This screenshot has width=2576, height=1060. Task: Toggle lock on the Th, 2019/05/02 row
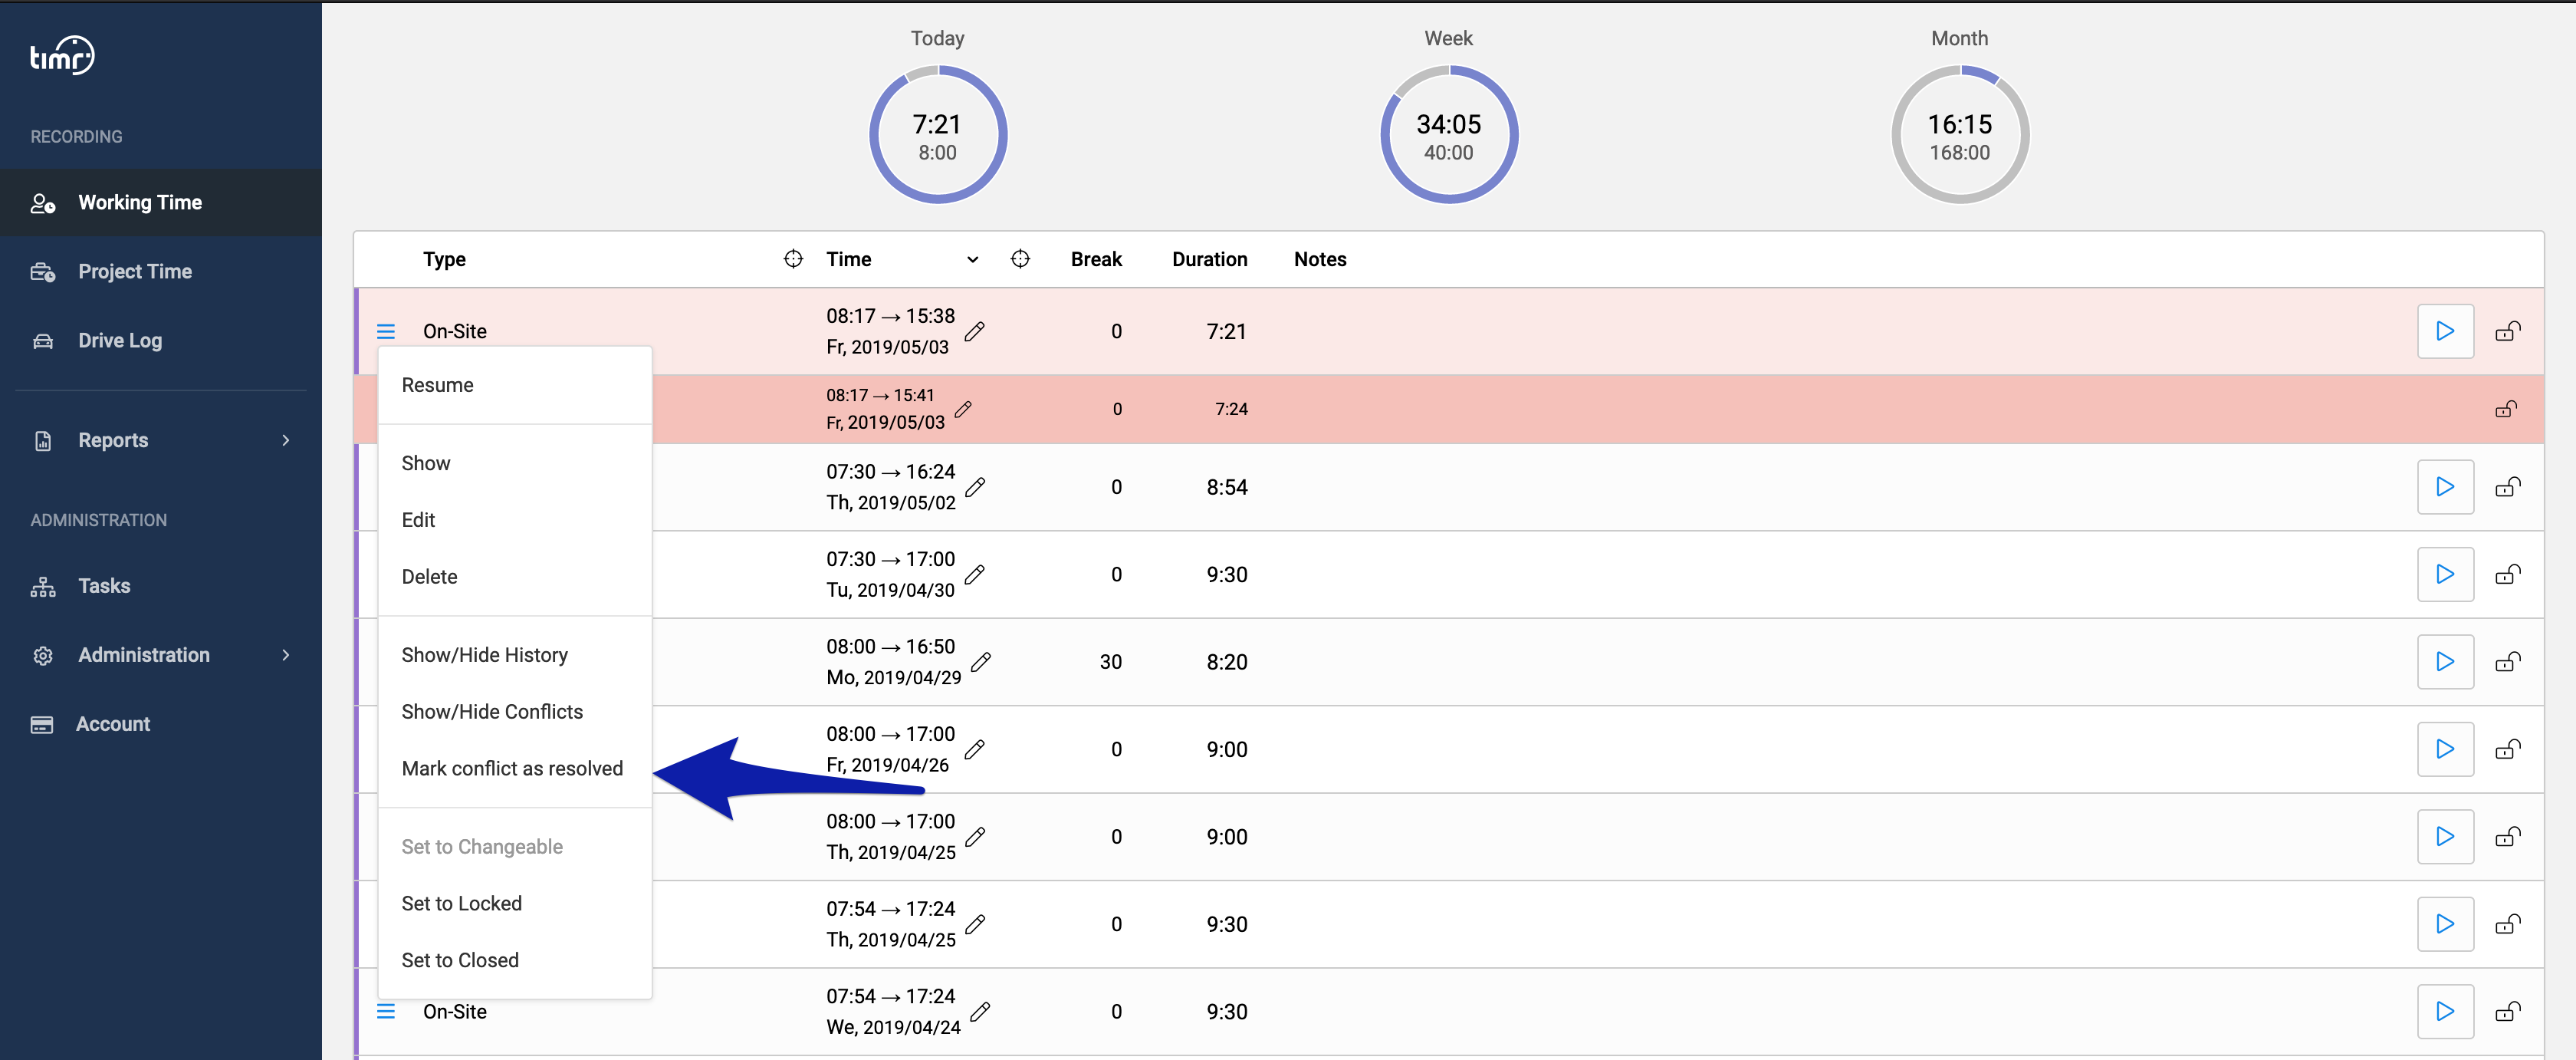pyautogui.click(x=2508, y=488)
